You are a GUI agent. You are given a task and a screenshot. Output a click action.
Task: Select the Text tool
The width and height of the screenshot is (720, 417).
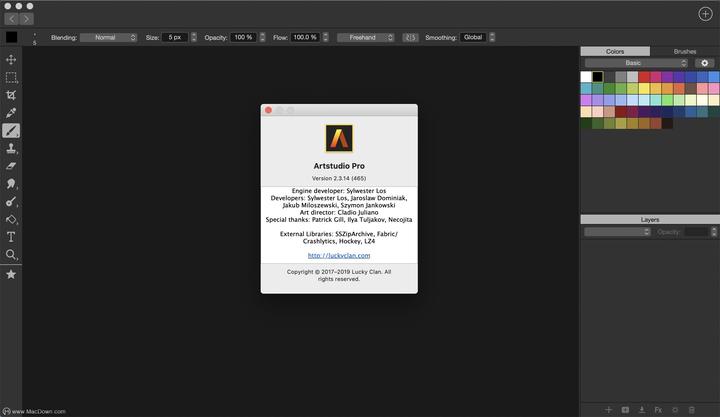point(11,237)
